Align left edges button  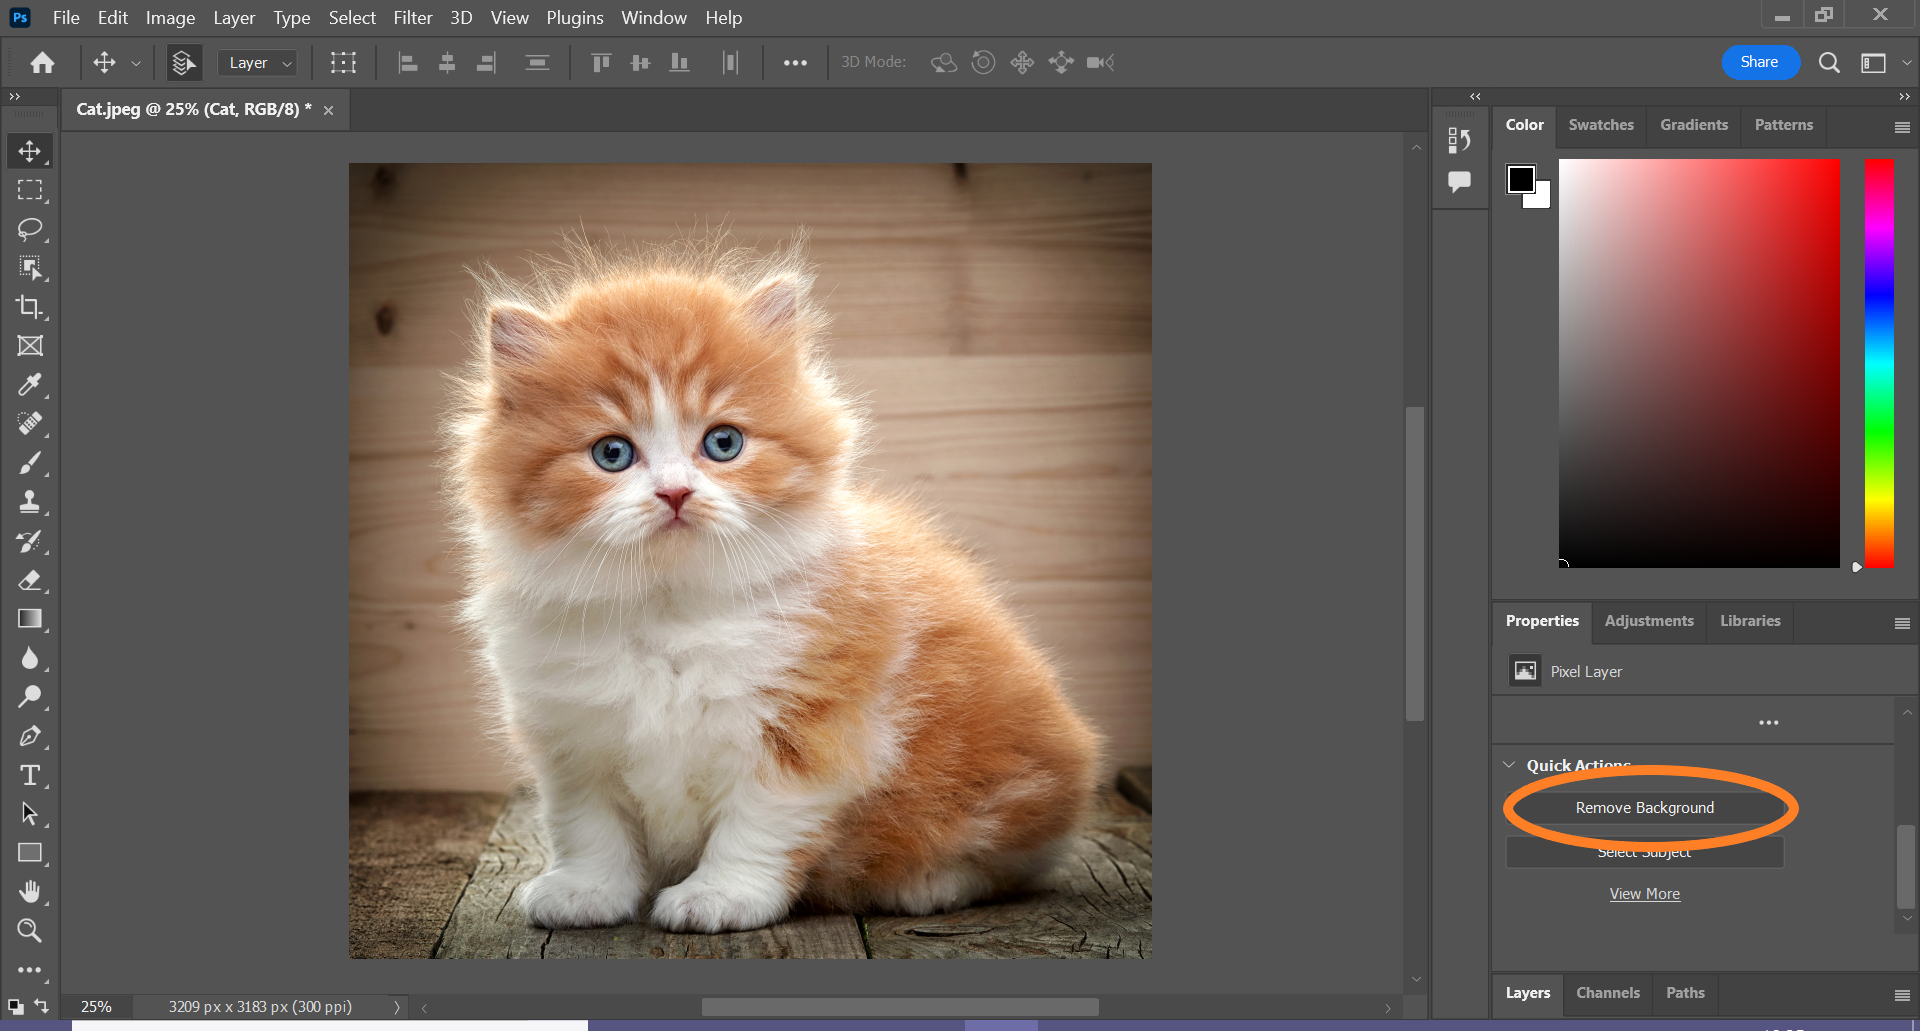(x=408, y=63)
